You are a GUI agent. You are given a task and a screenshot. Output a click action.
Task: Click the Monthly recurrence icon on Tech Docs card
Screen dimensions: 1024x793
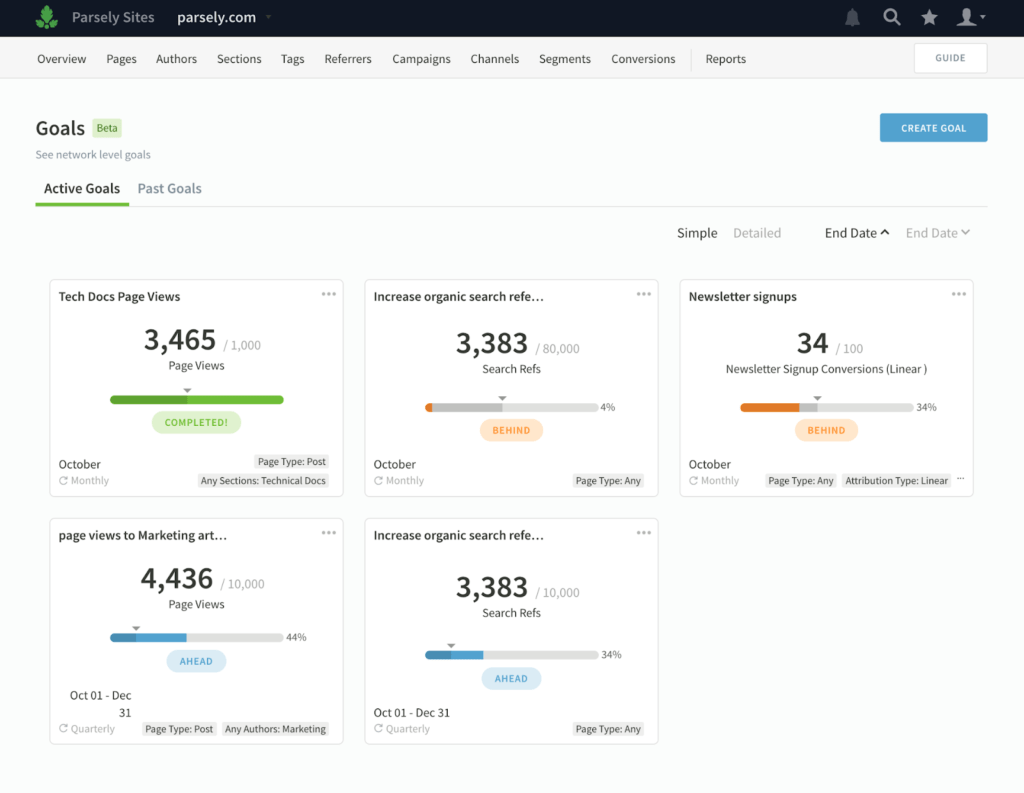coord(63,481)
